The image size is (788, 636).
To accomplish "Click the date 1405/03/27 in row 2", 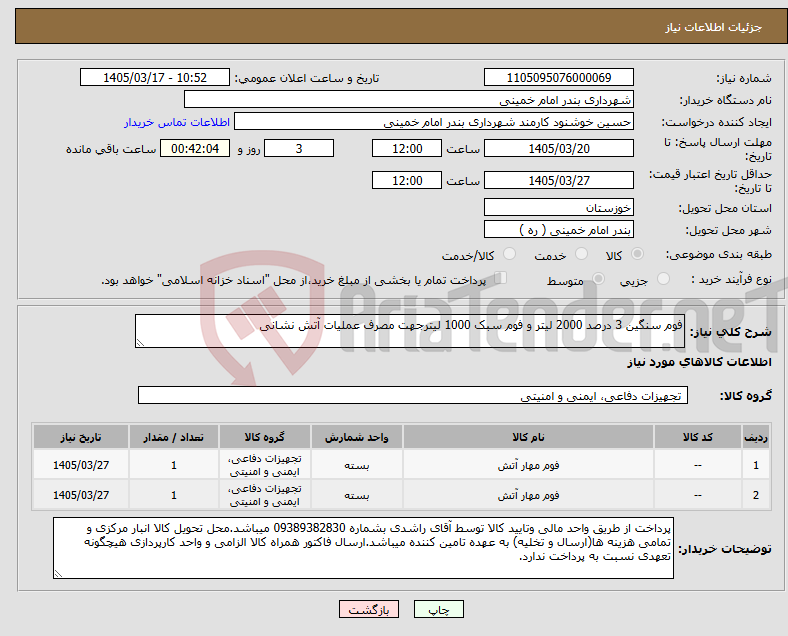I will point(81,495).
